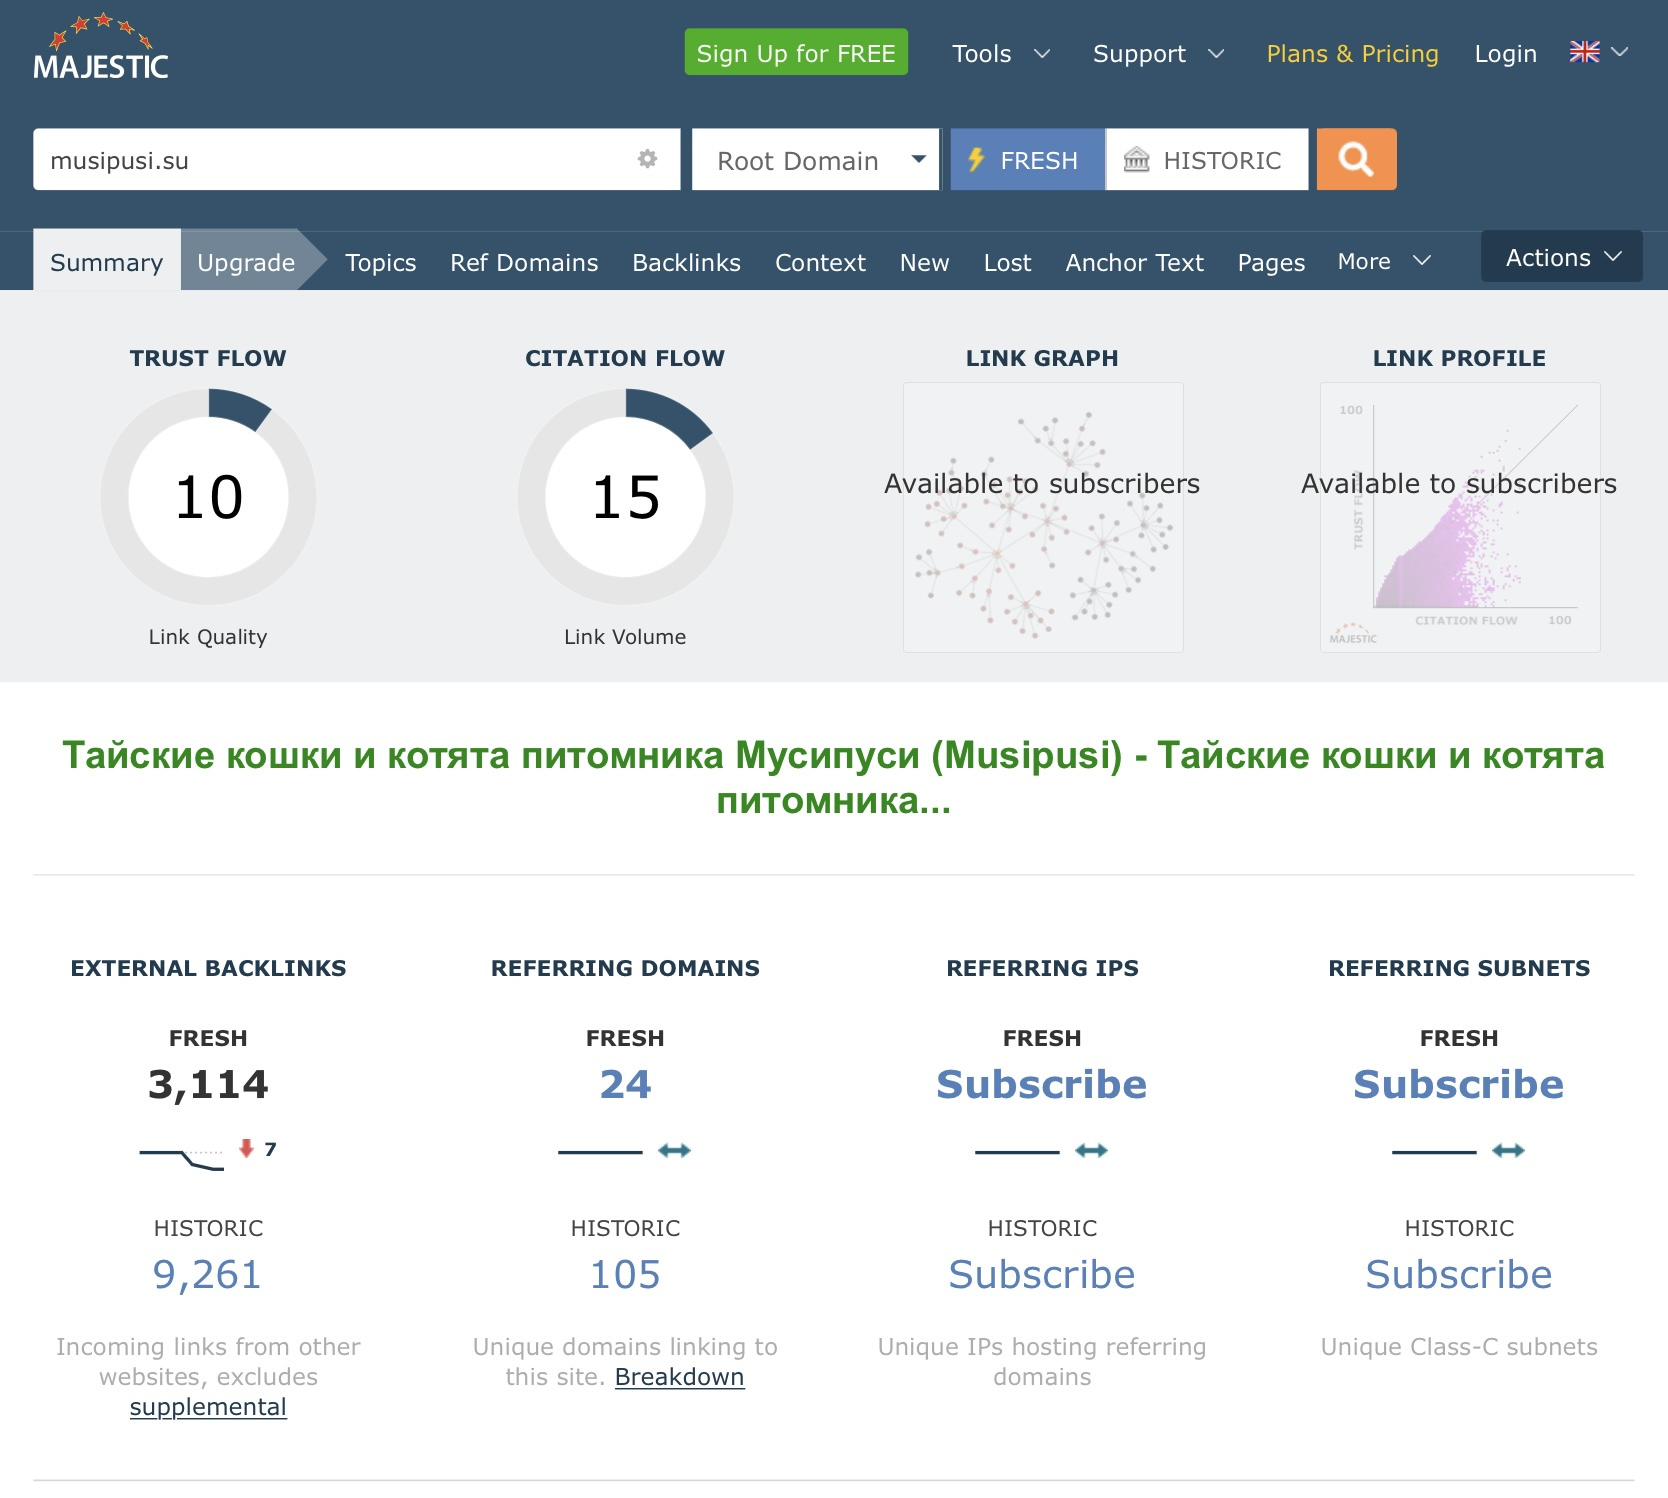Click the Citation Flow gauge showing 15
Viewport: 1668px width, 1498px height.
tap(625, 497)
